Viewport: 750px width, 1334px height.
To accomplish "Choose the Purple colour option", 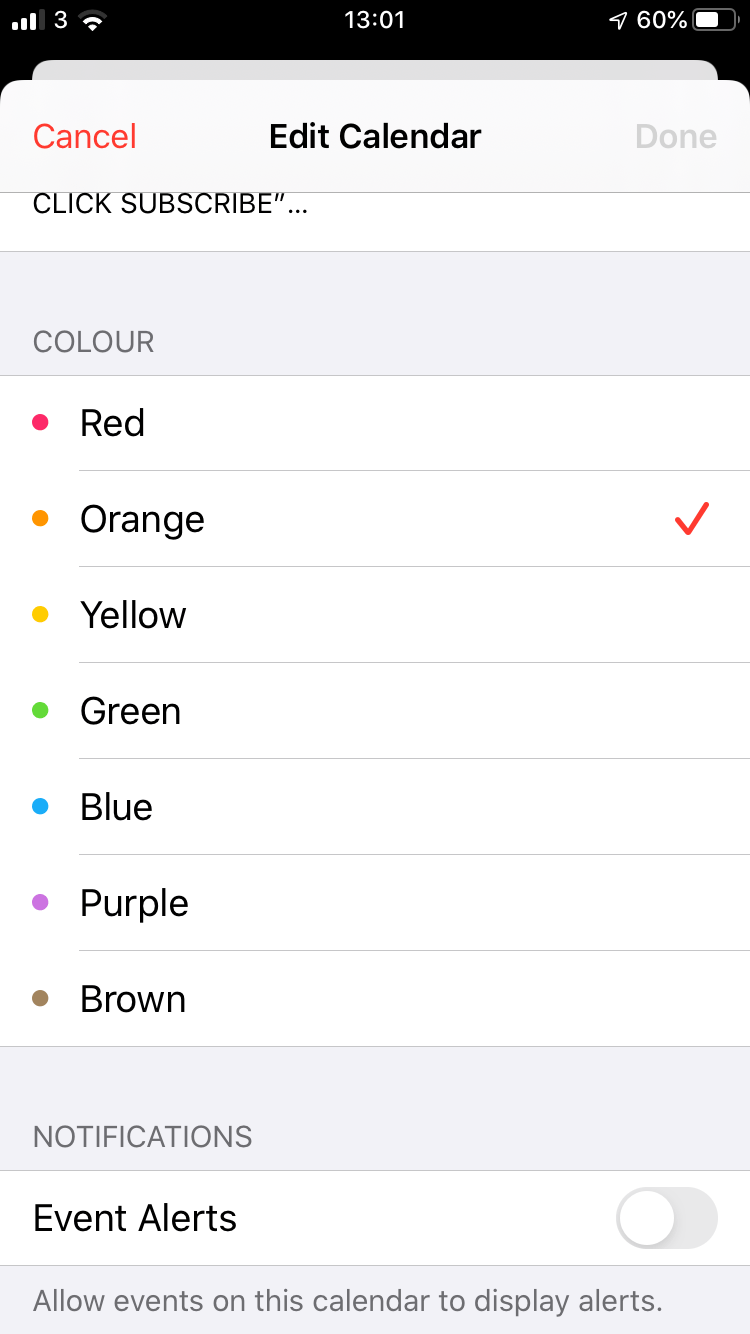I will point(135,903).
